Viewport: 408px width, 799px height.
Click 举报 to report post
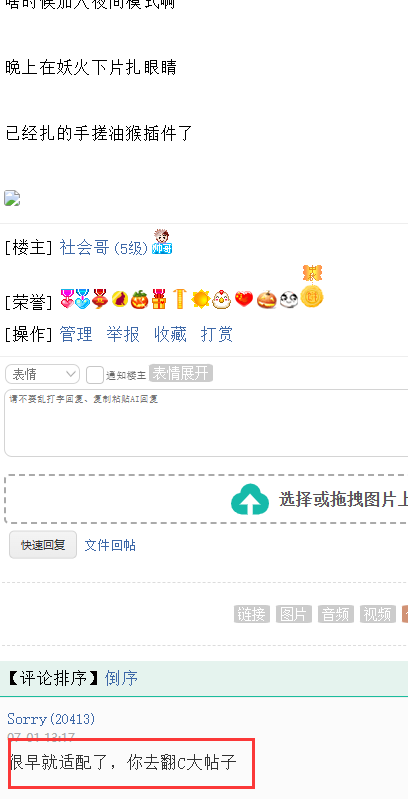coord(123,334)
